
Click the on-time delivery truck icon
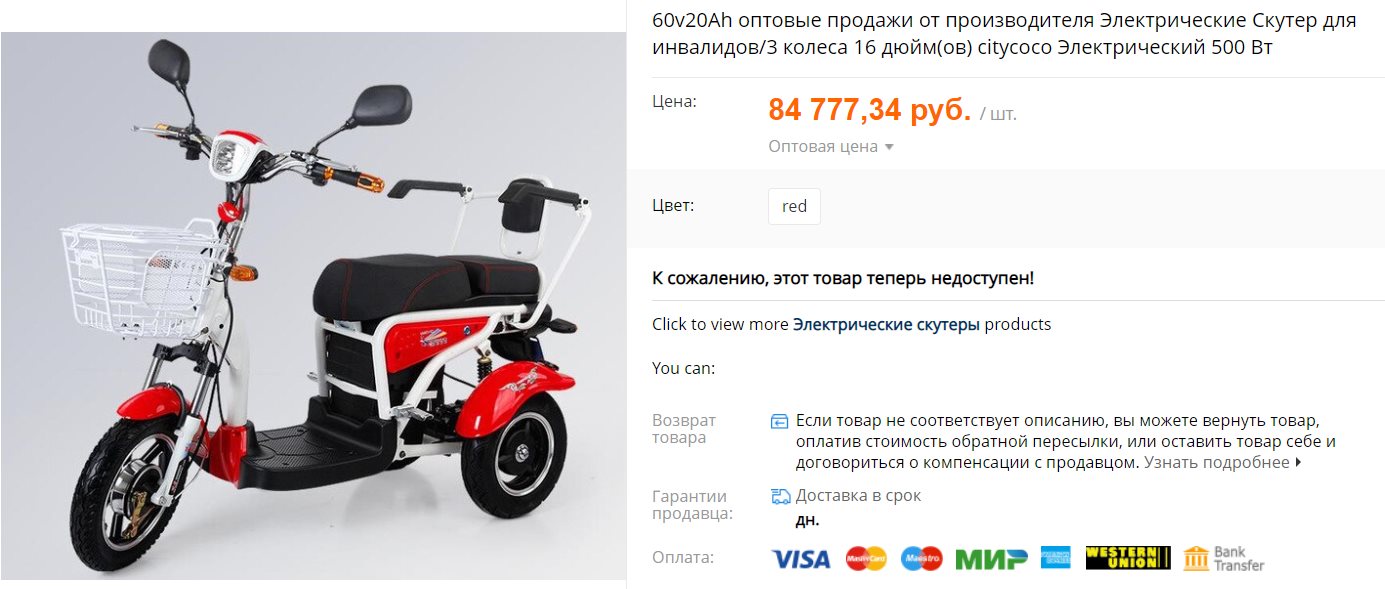point(781,496)
